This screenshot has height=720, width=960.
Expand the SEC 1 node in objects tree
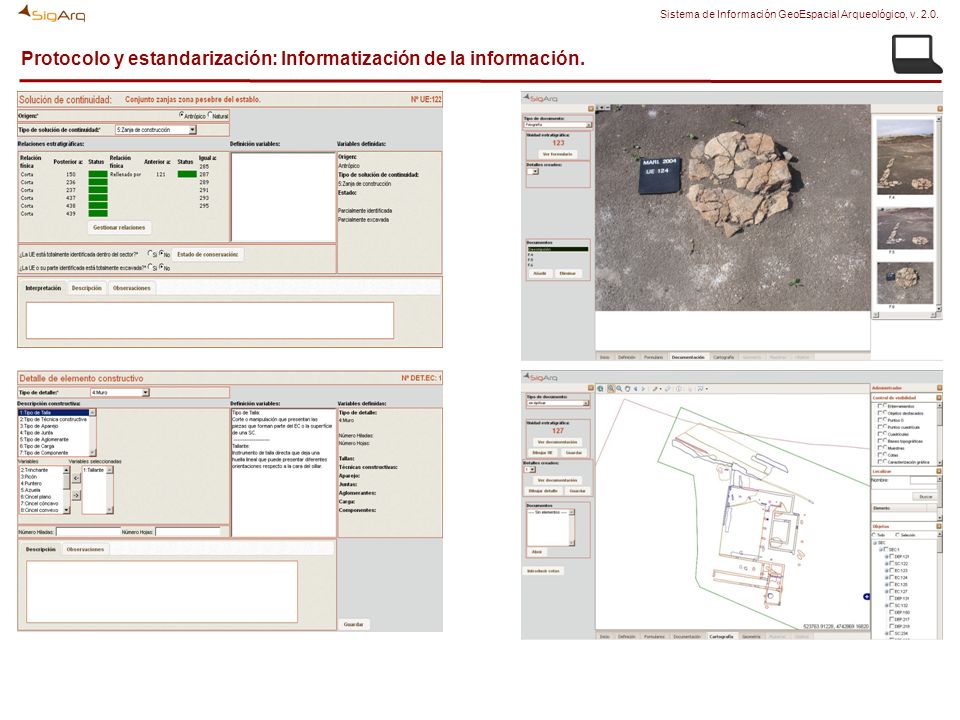coord(882,550)
